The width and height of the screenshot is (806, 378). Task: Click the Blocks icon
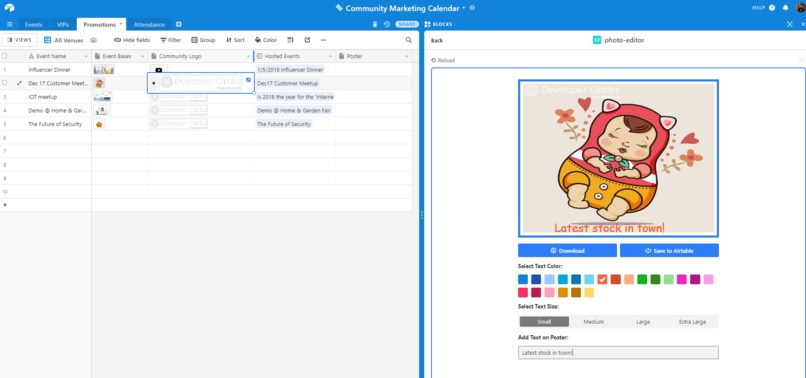coord(427,24)
